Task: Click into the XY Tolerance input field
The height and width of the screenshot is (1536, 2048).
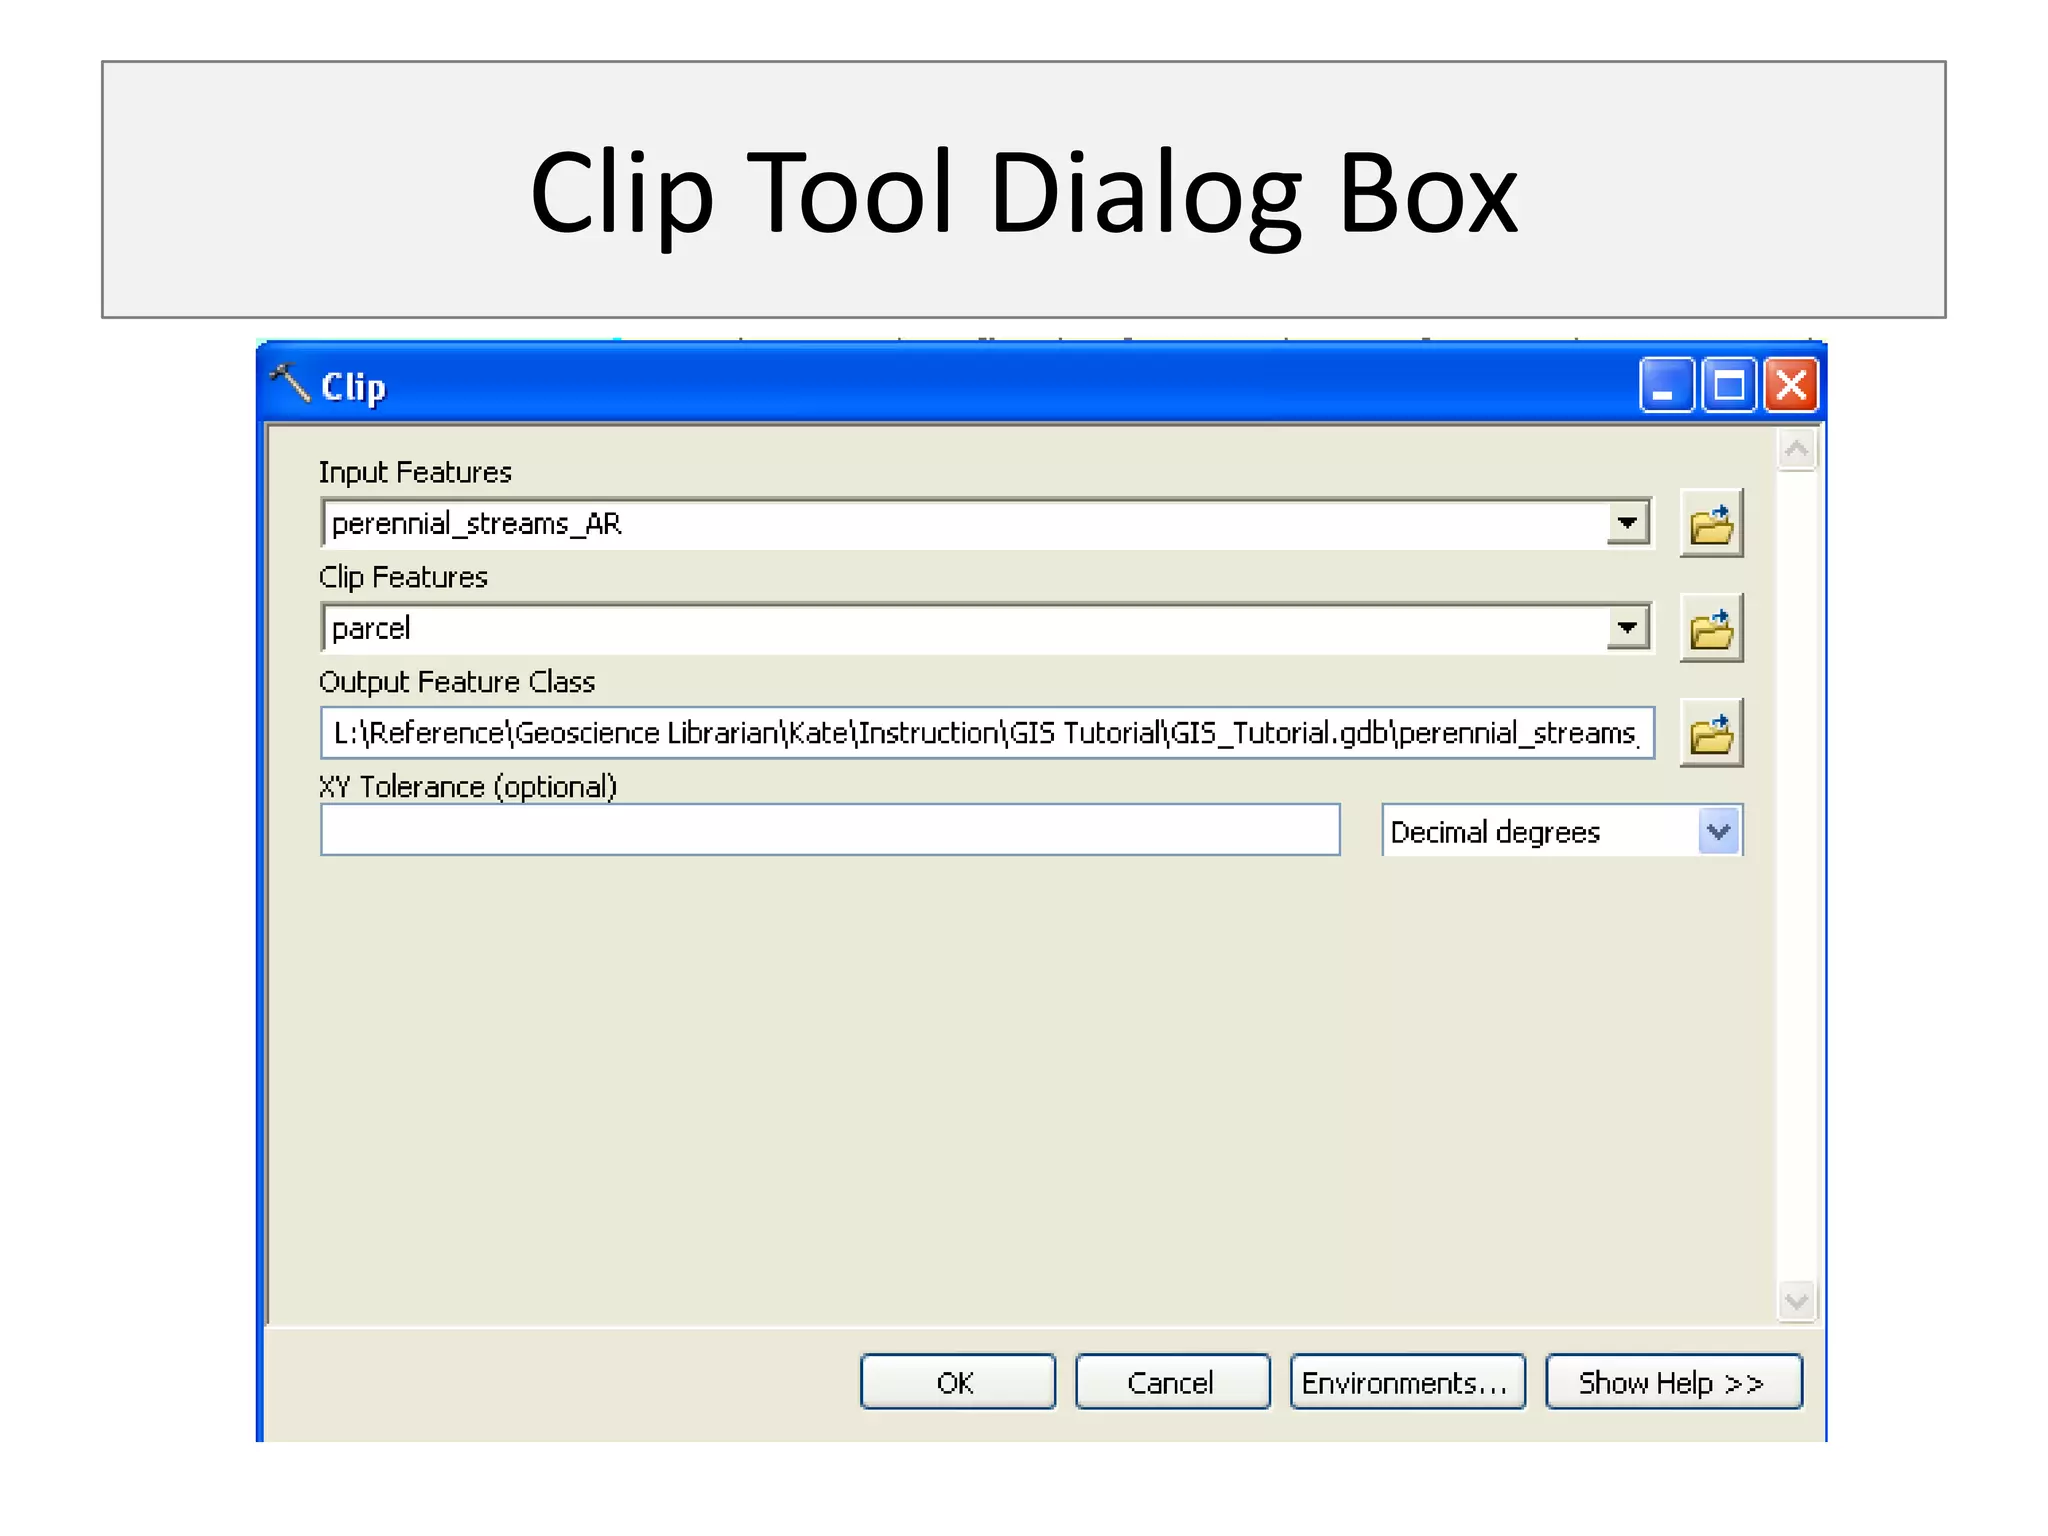Action: (830, 830)
